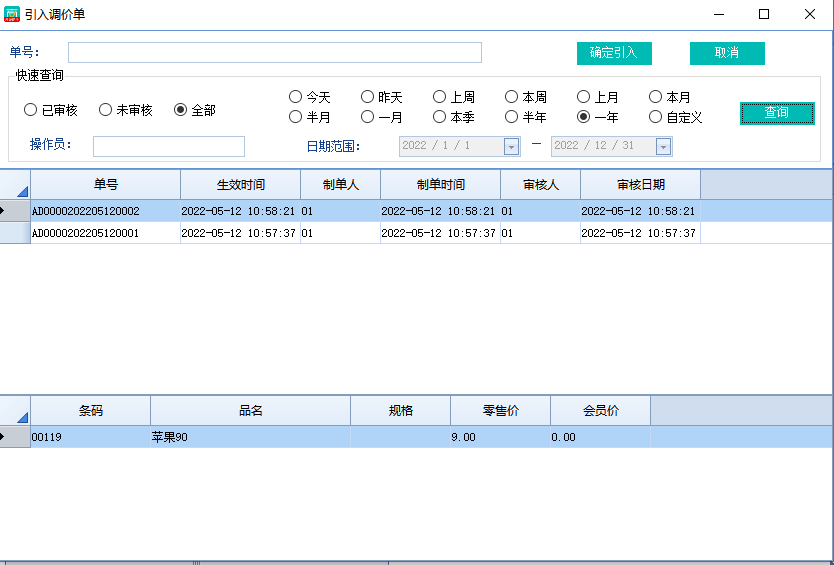This screenshot has width=834, height=565.
Task: Click the 审核日期 column header
Action: tap(640, 185)
